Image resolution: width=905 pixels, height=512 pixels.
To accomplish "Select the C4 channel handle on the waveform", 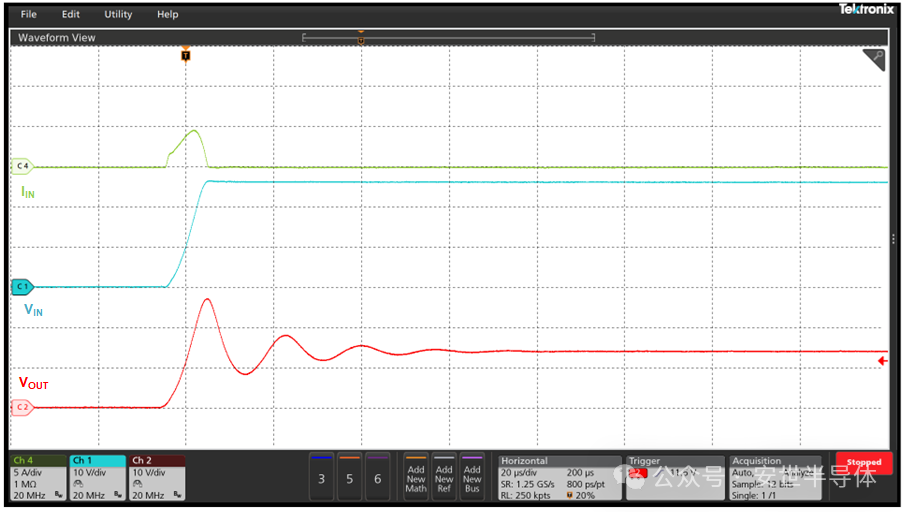I will pos(21,166).
